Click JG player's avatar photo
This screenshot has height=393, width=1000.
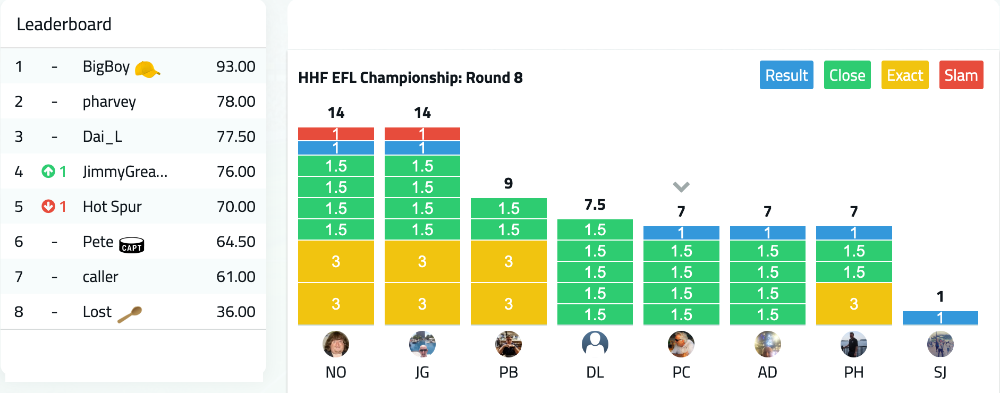(422, 345)
